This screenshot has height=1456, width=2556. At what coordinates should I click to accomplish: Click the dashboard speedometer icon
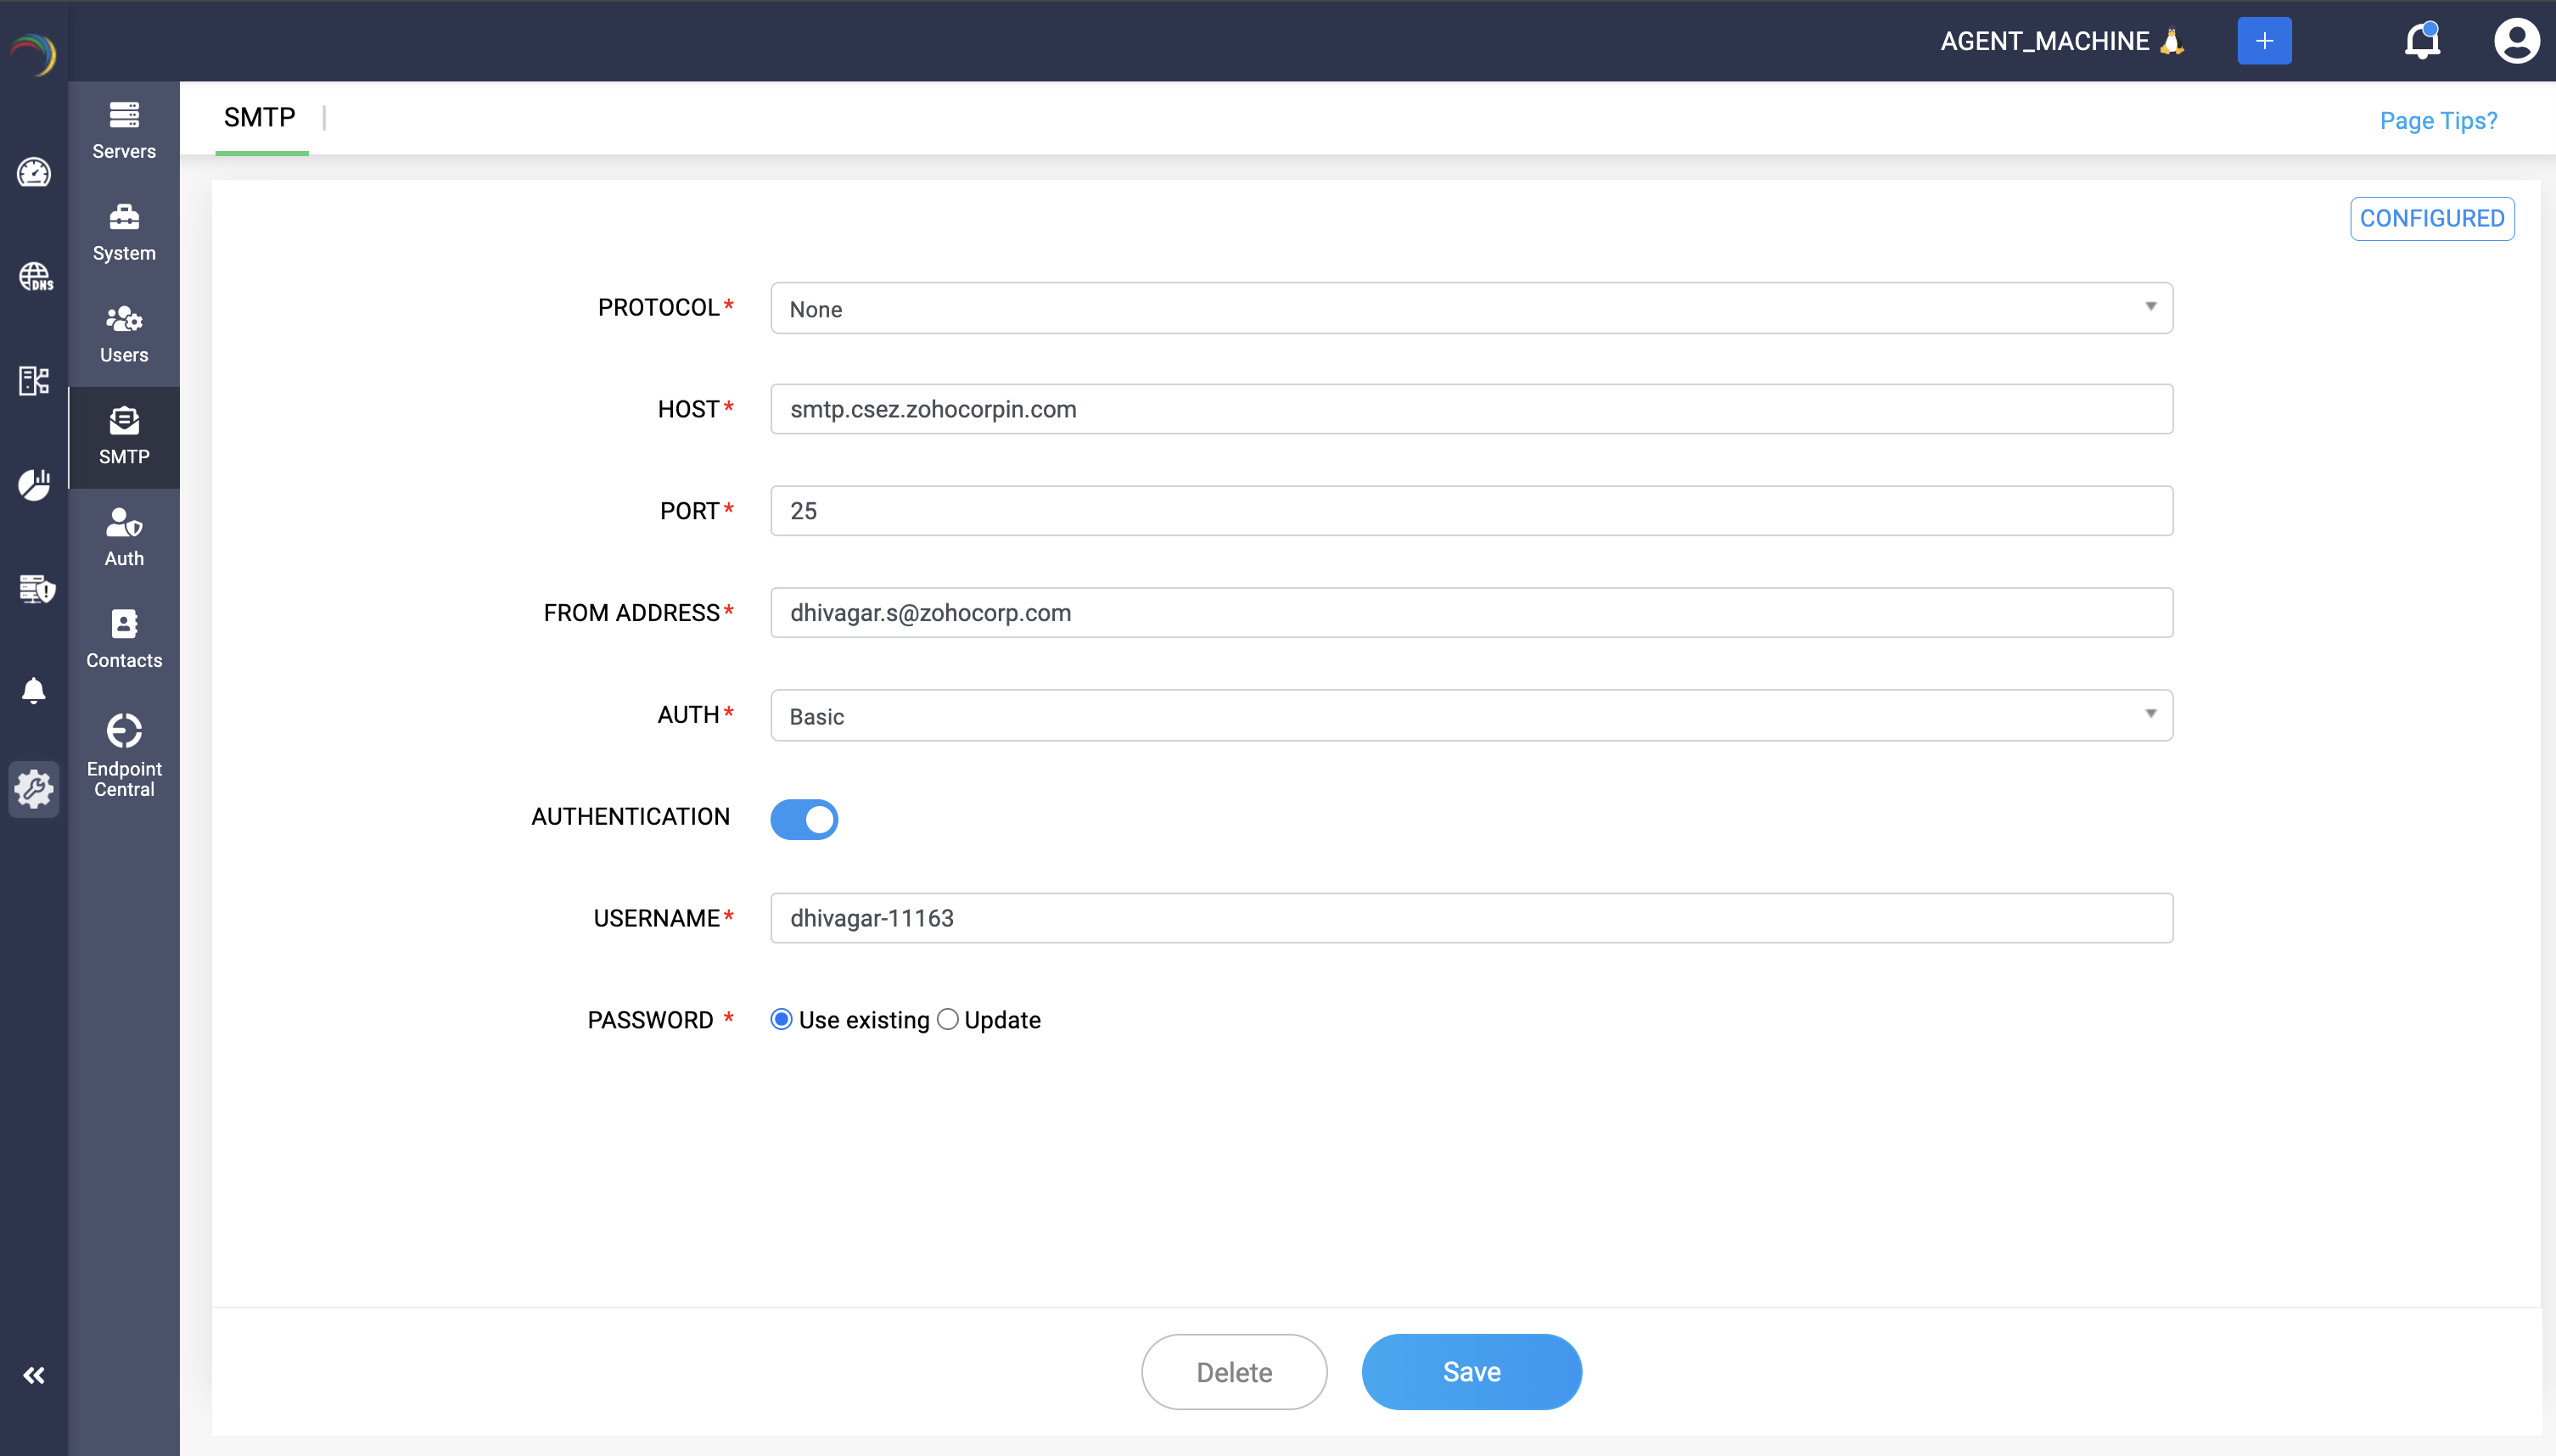34,173
